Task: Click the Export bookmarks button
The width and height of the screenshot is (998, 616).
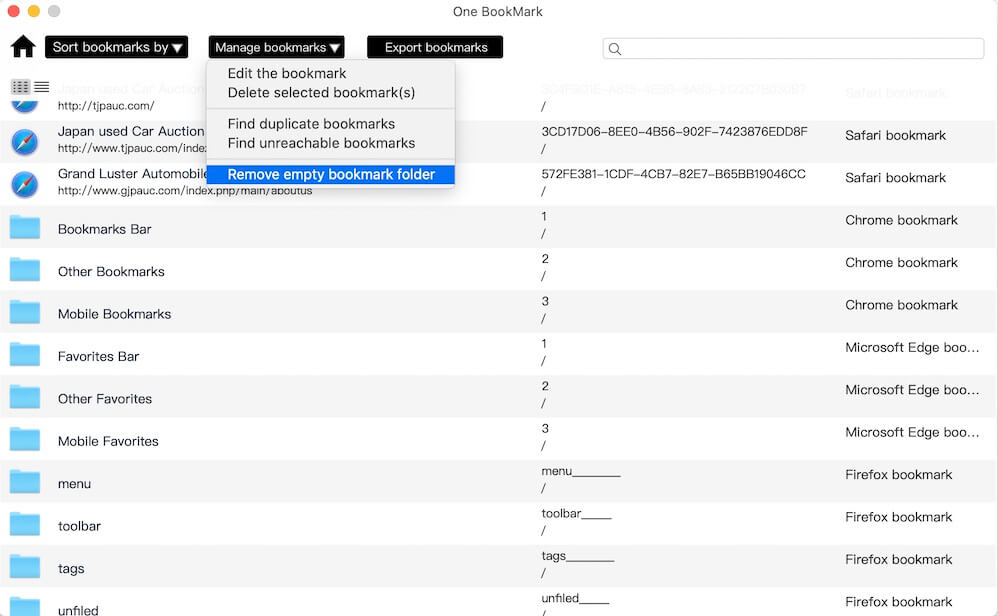Action: coord(435,47)
